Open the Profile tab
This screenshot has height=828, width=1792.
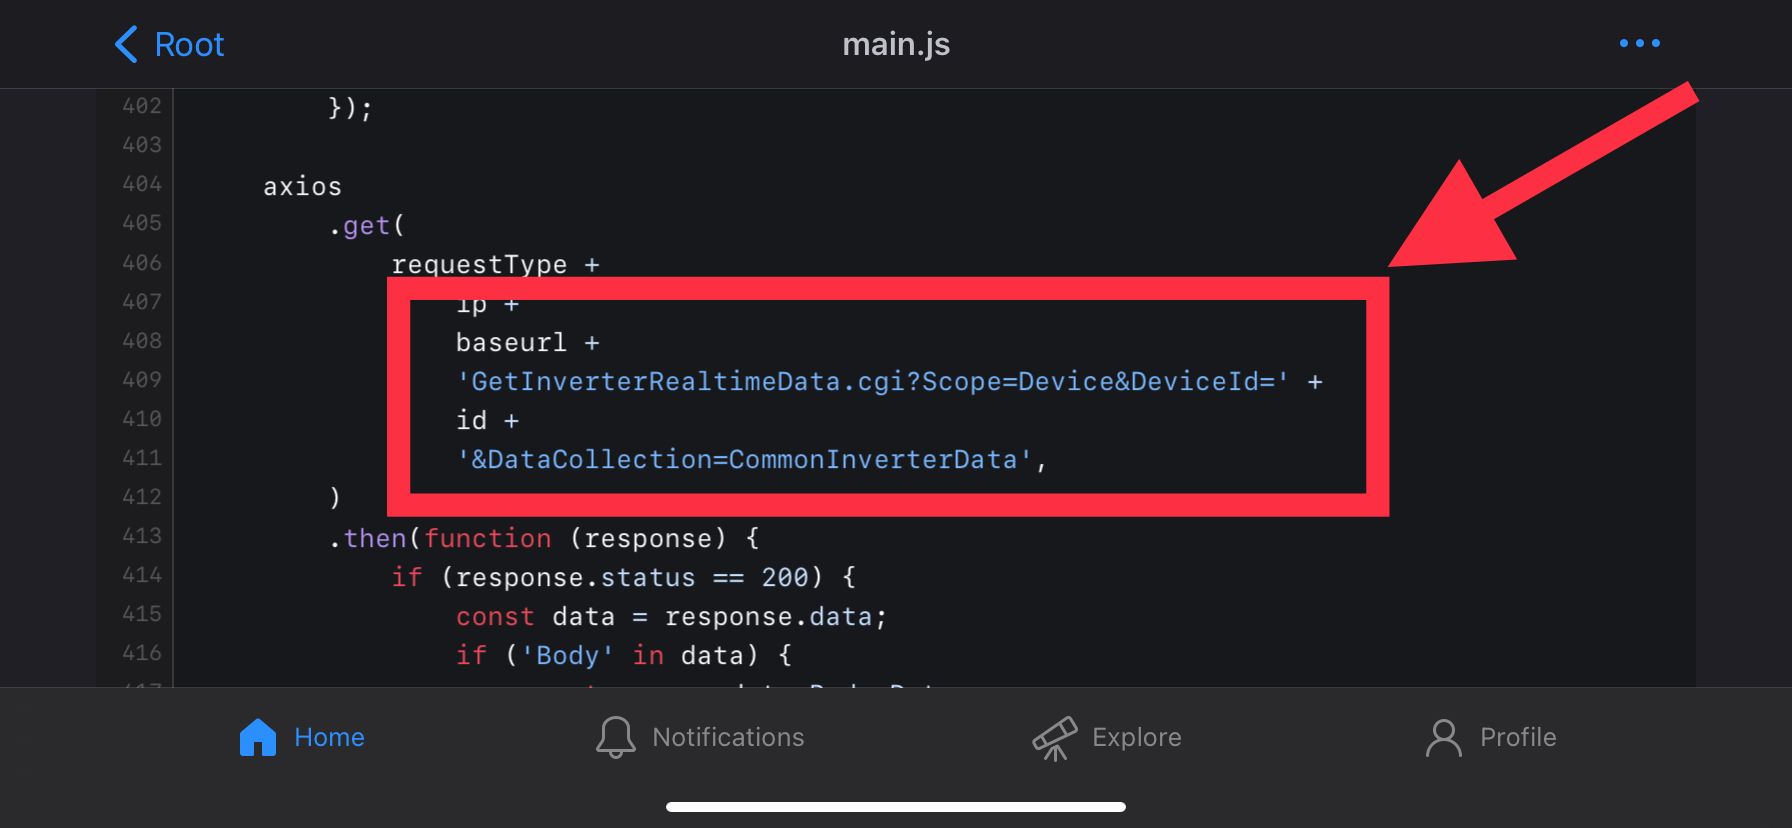(1491, 737)
